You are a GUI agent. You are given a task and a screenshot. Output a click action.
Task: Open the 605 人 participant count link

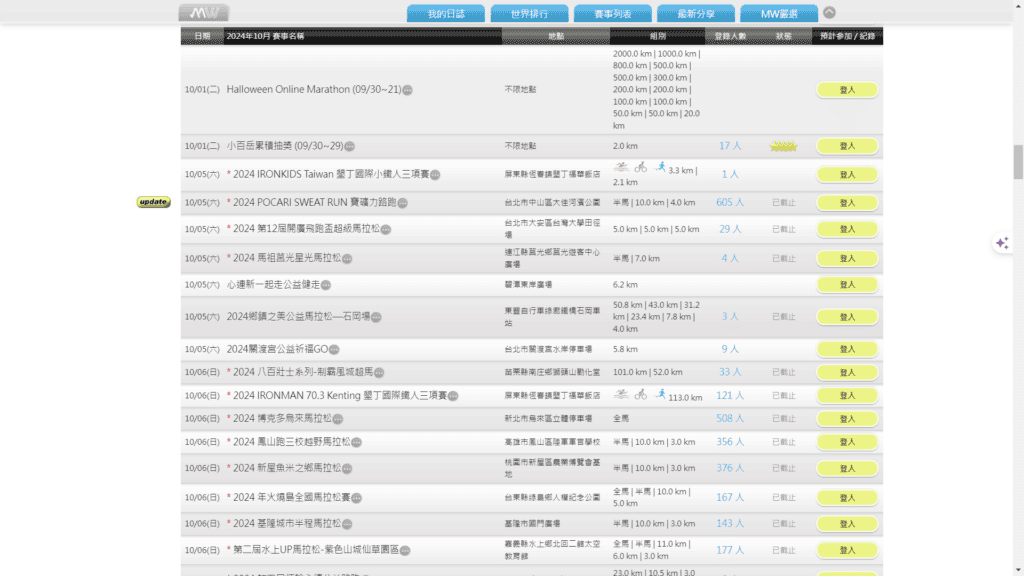[x=730, y=202]
